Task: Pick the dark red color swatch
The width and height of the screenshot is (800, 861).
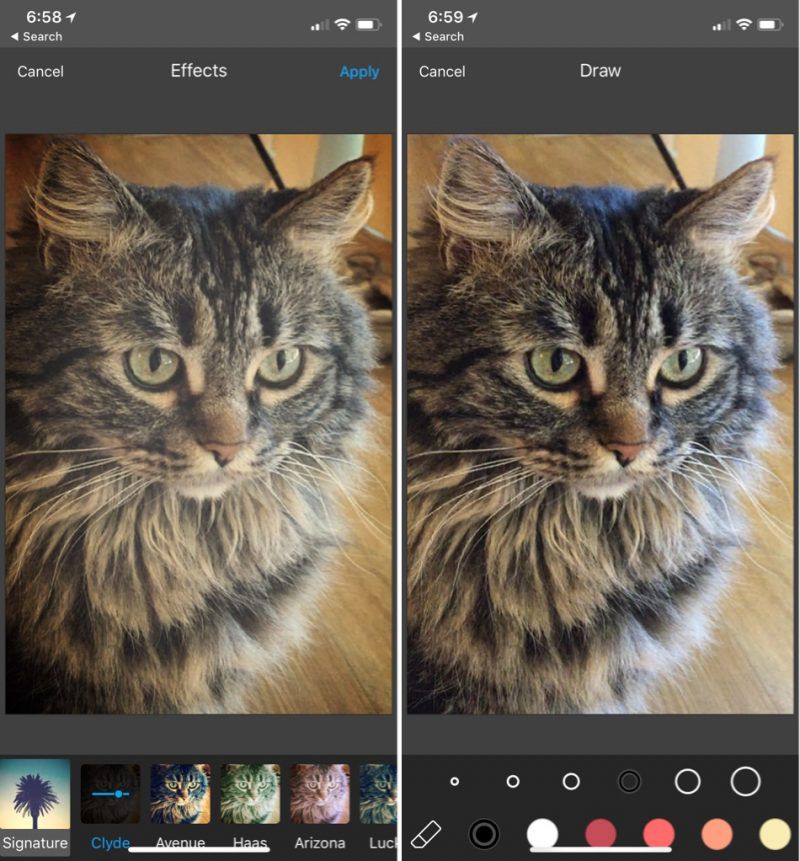Action: [x=600, y=833]
